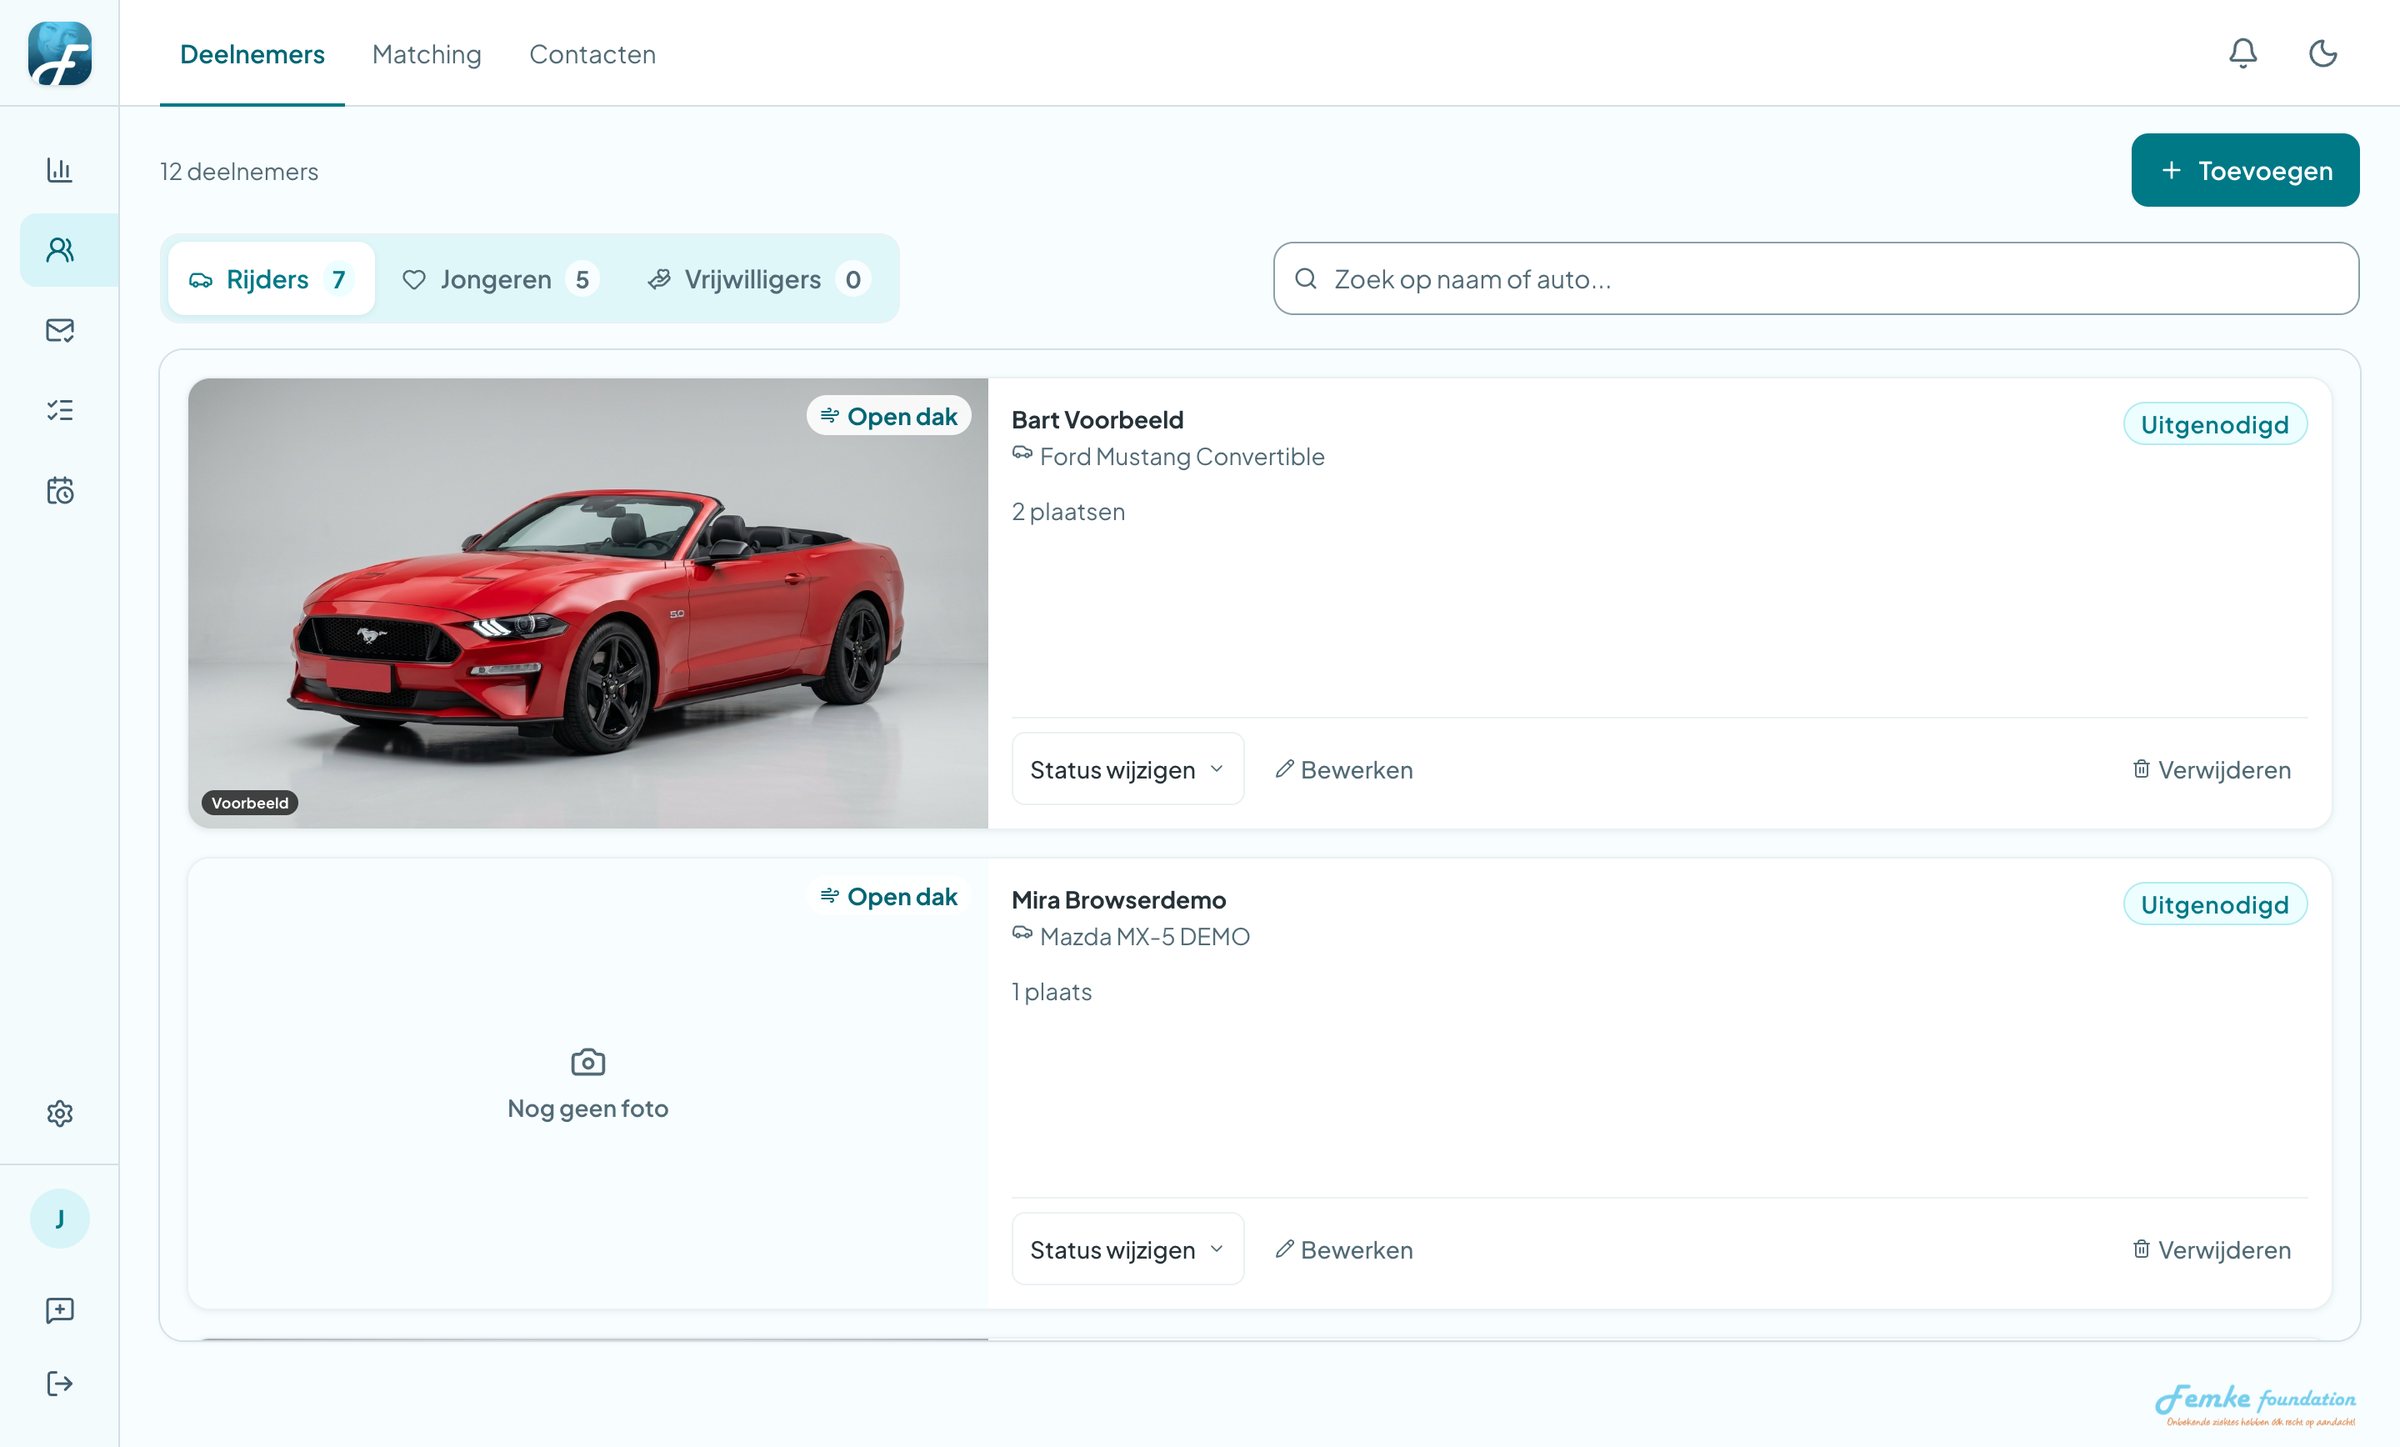Viewport: 2400px width, 1447px height.
Task: Open the calendar clock sidebar icon
Action: pyautogui.click(x=60, y=490)
